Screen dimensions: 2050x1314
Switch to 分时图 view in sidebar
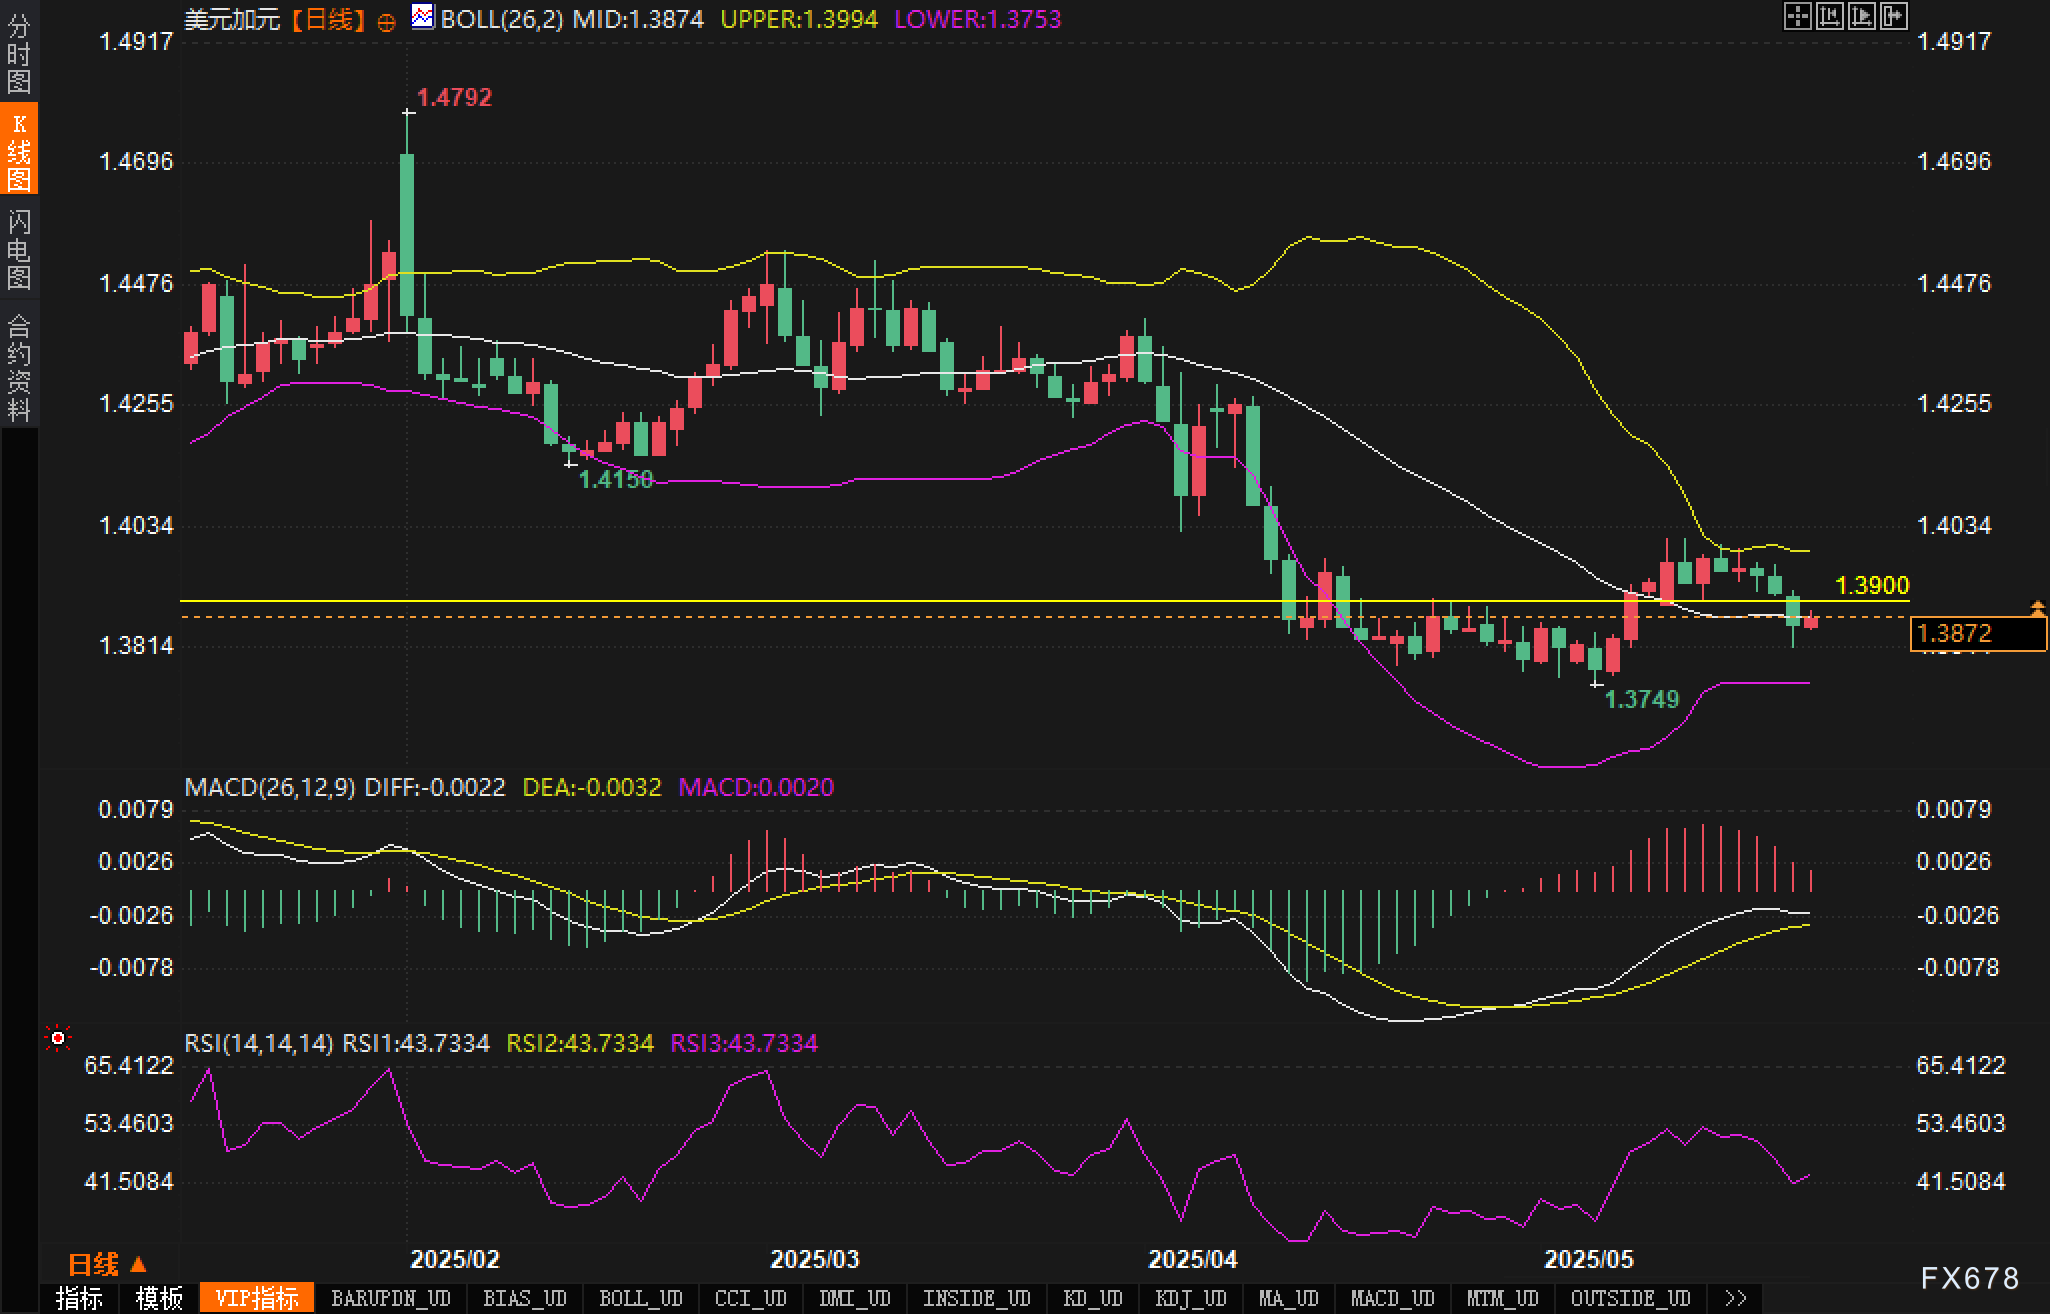(18, 52)
